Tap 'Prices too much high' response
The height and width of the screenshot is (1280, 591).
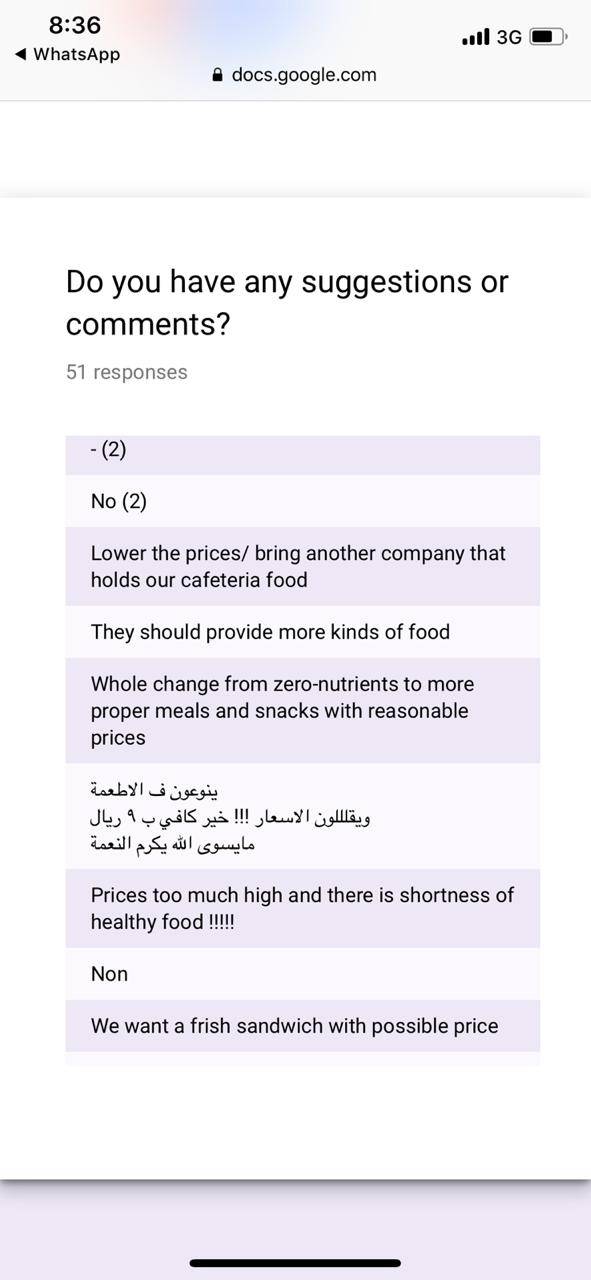click(x=303, y=908)
